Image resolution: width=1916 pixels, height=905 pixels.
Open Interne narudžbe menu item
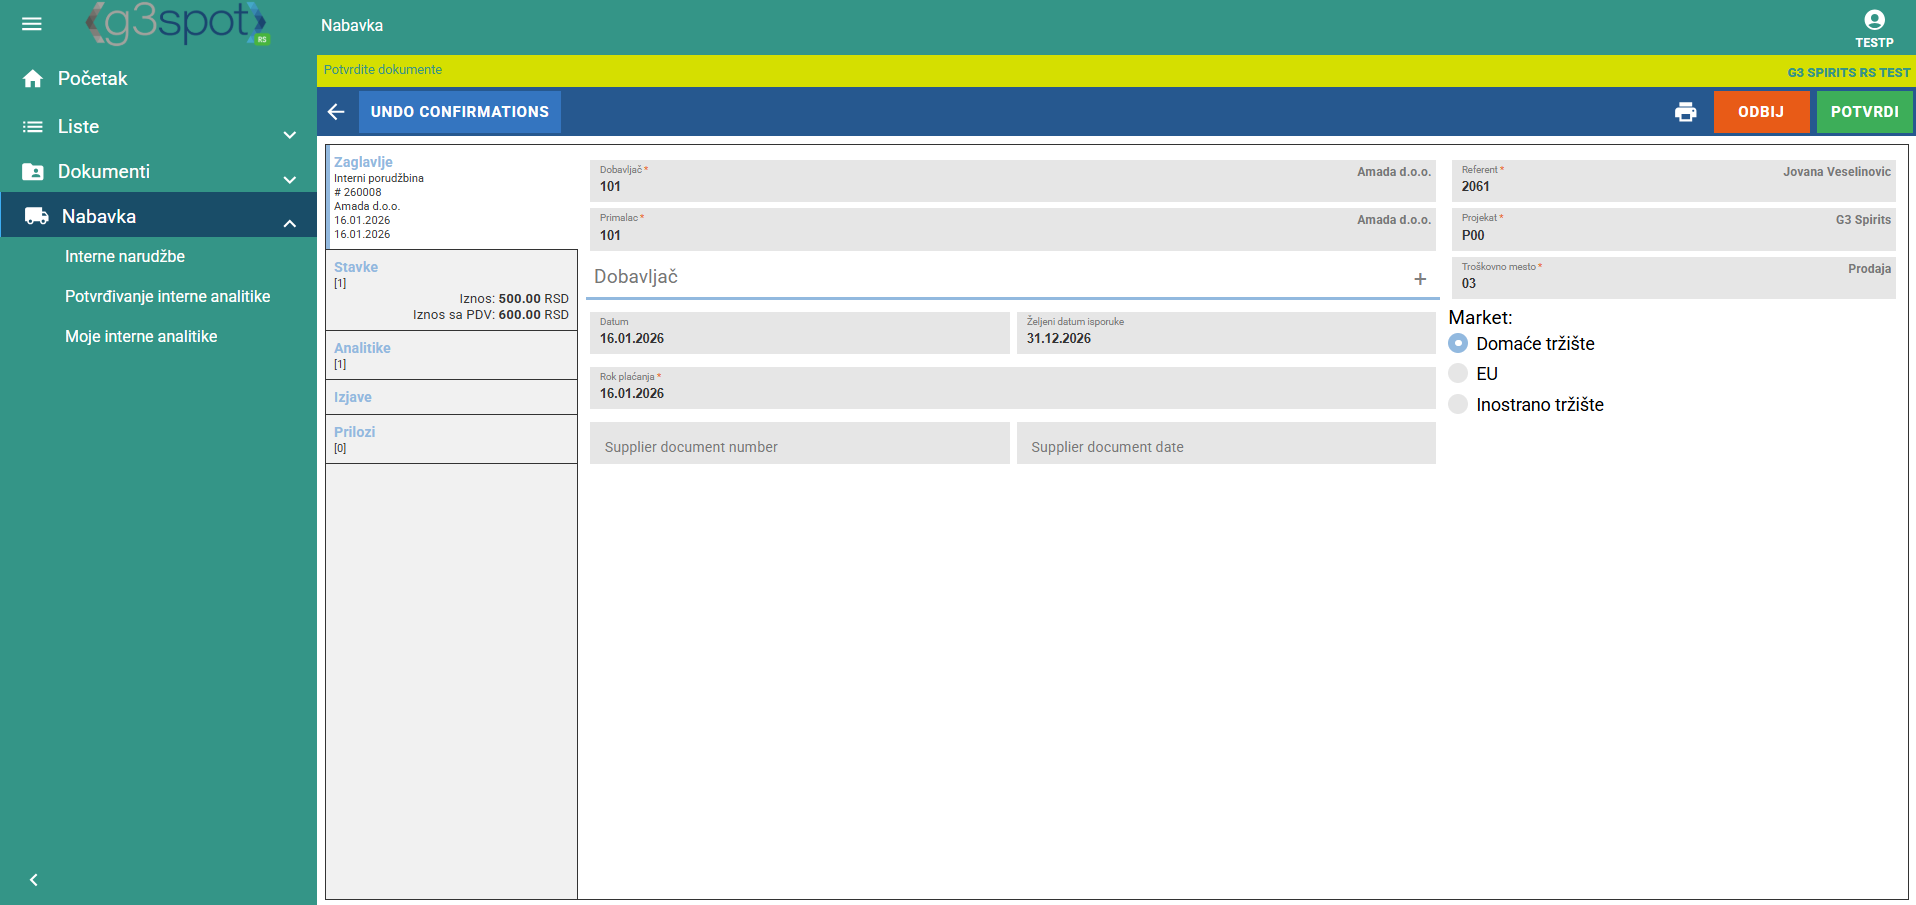[x=125, y=257]
